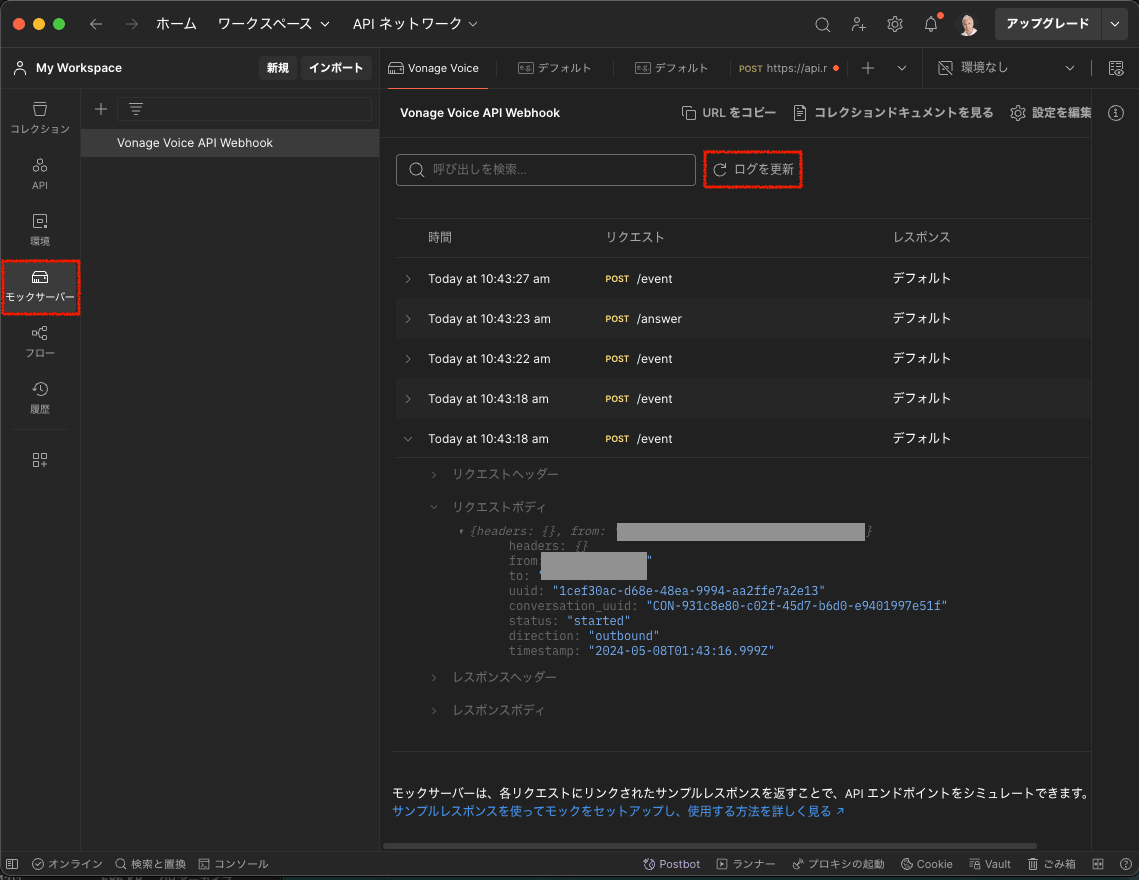Select the 環境 icon in the left sidebar
Image resolution: width=1139 pixels, height=880 pixels.
tap(40, 229)
